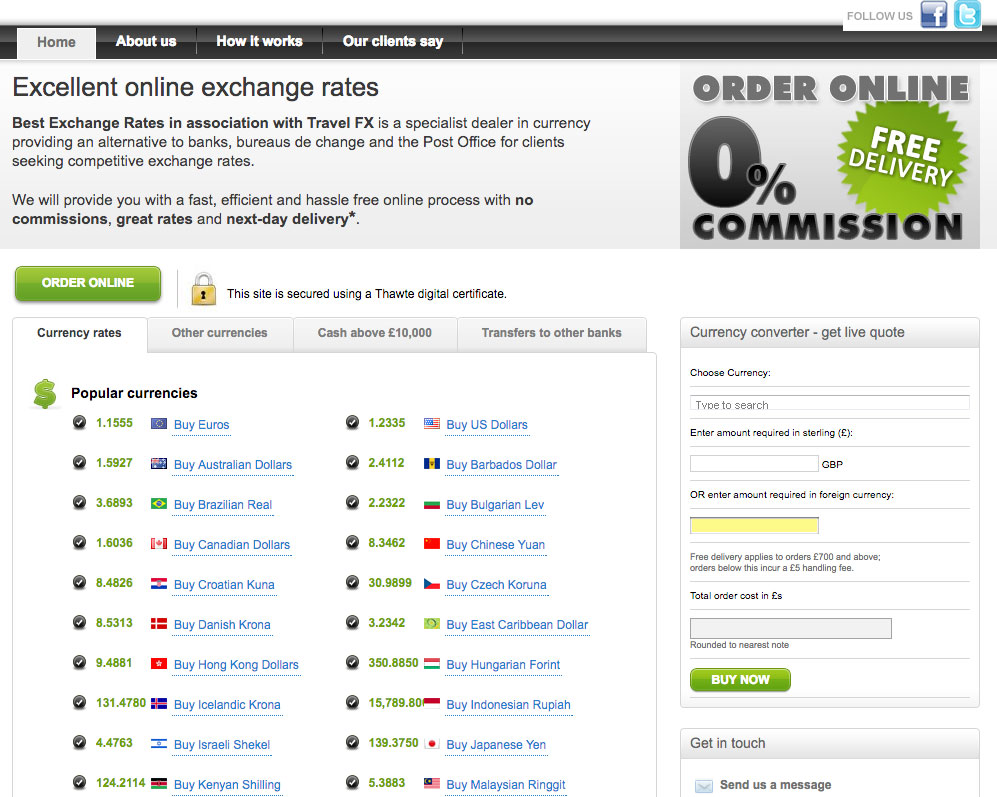Click the Israeli flag icon
The image size is (997, 797).
coord(159,744)
